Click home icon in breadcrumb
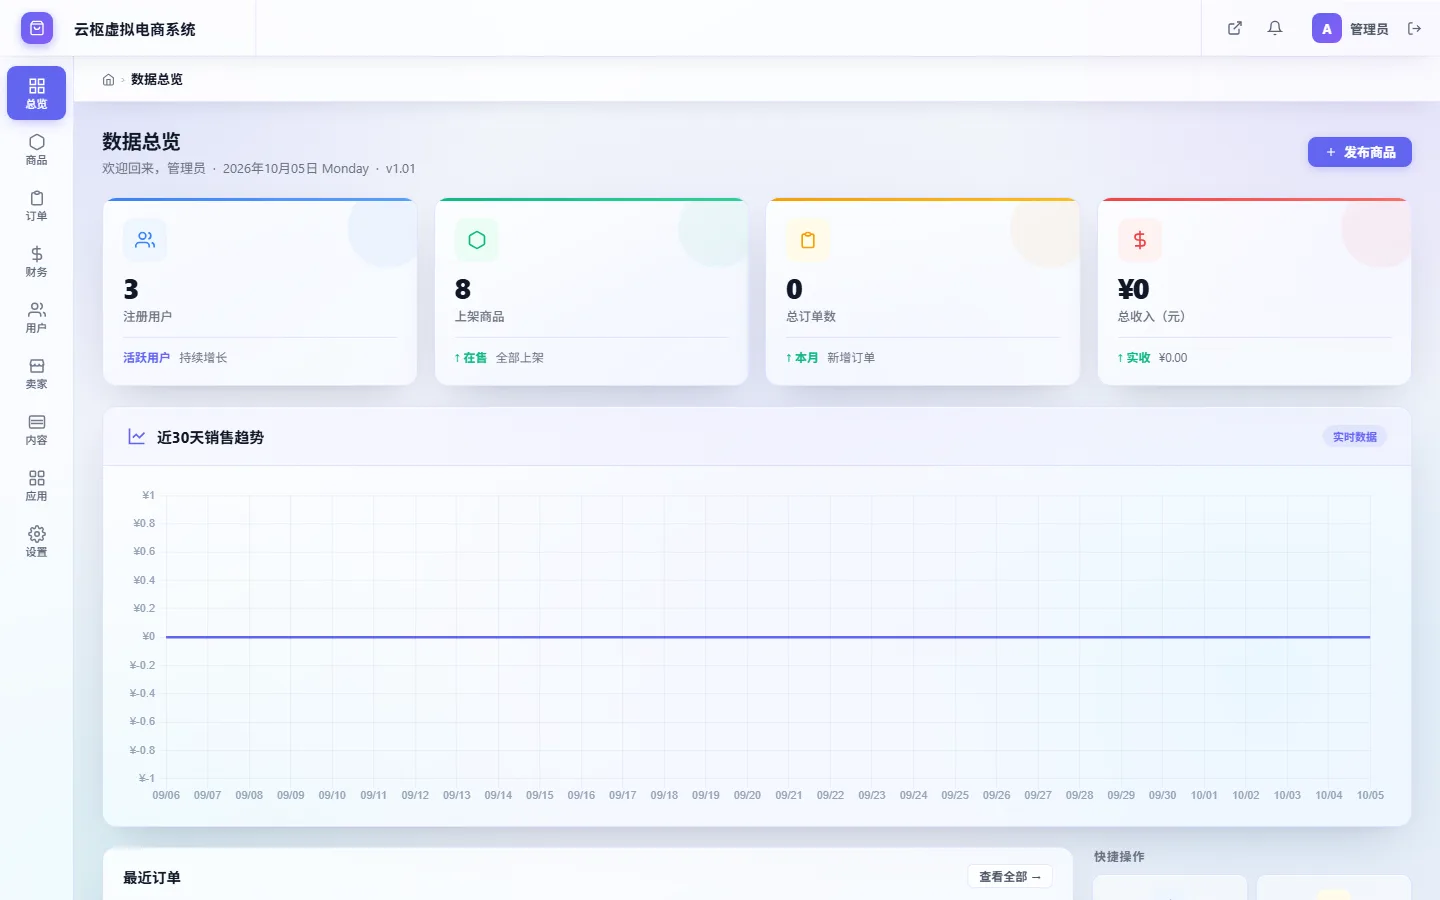This screenshot has height=900, width=1440. pyautogui.click(x=108, y=79)
